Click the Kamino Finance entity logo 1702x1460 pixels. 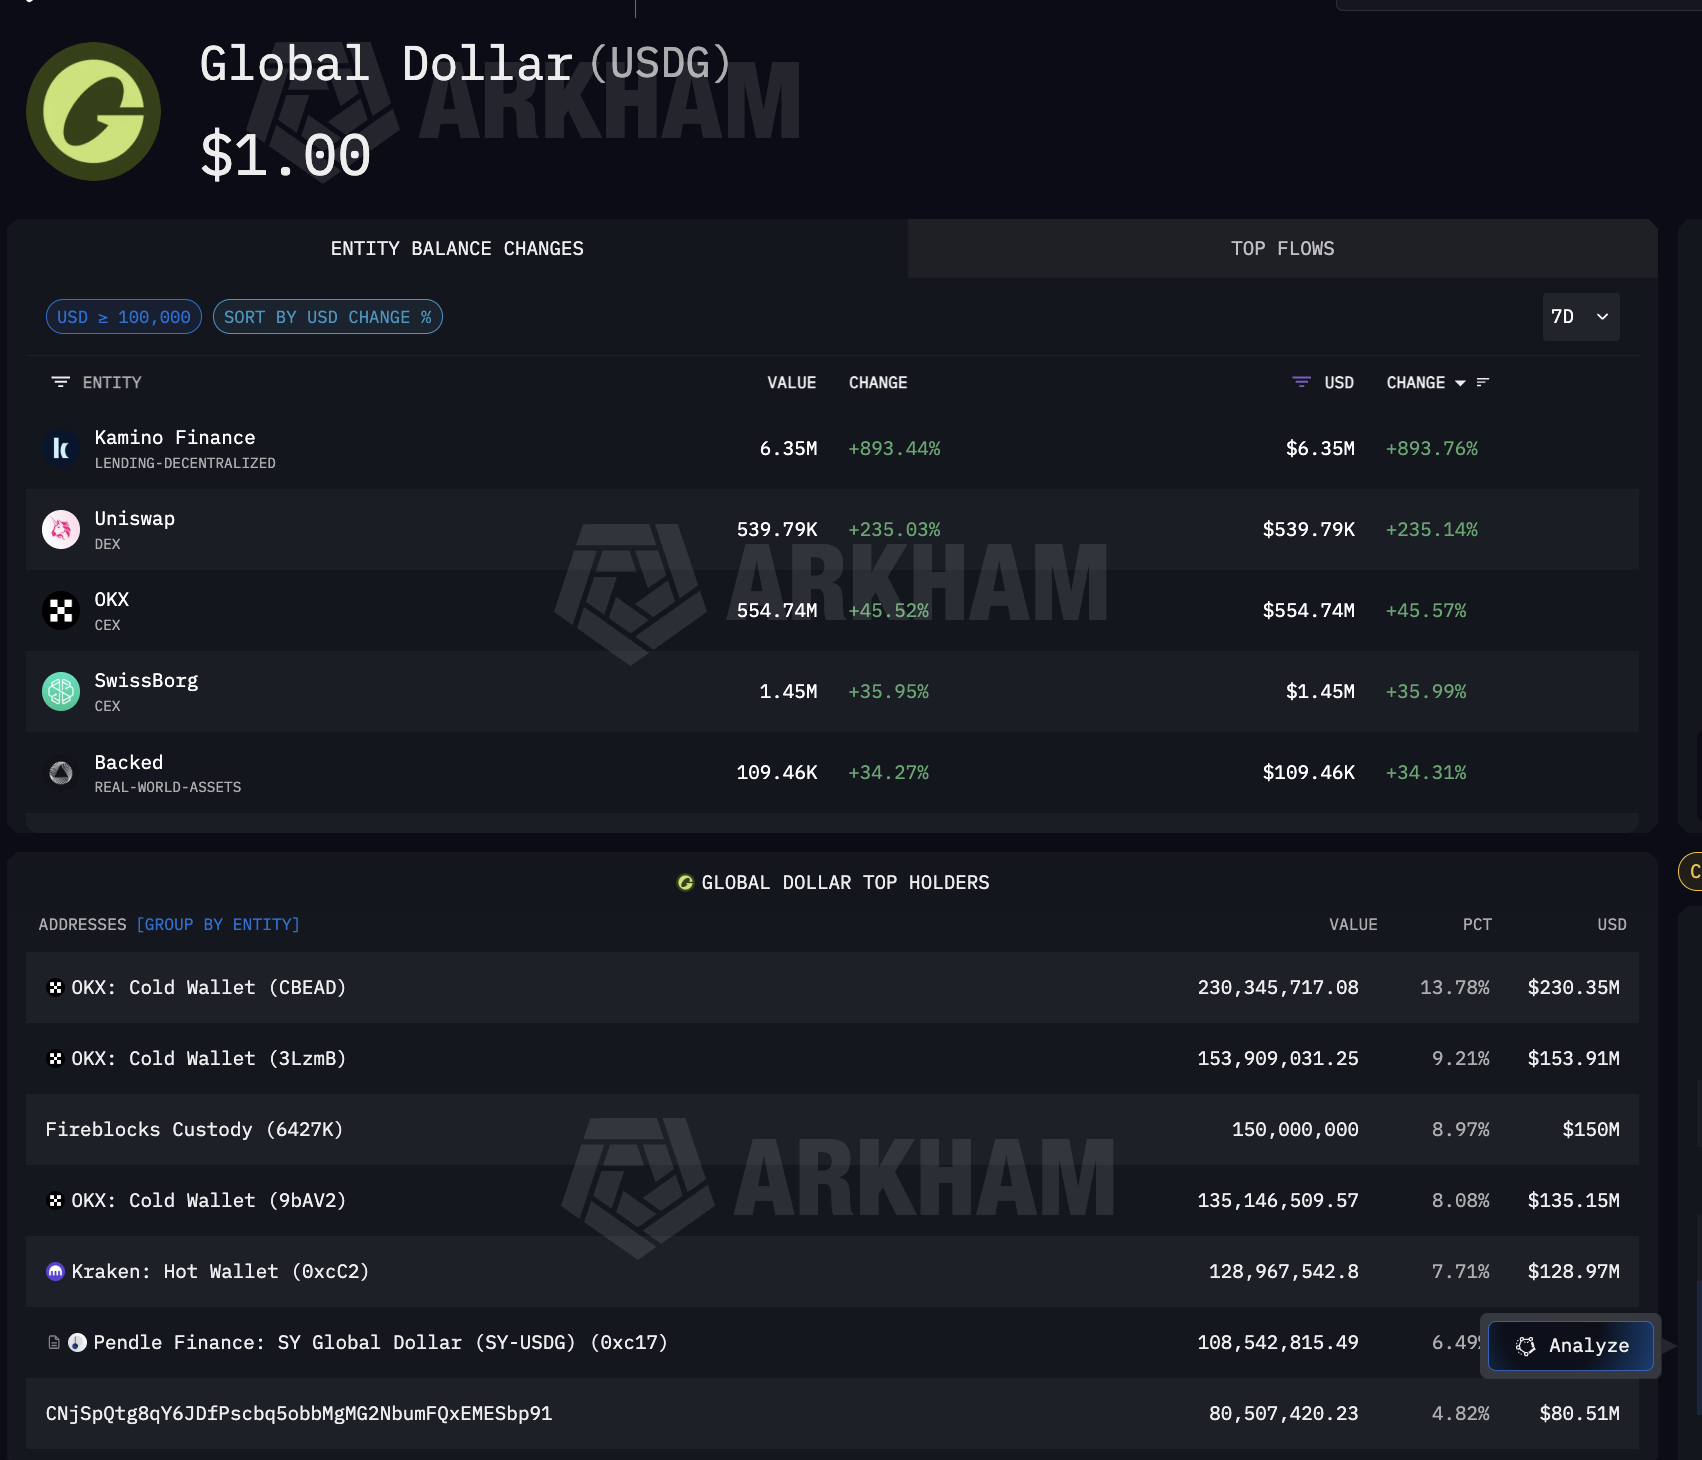[61, 448]
